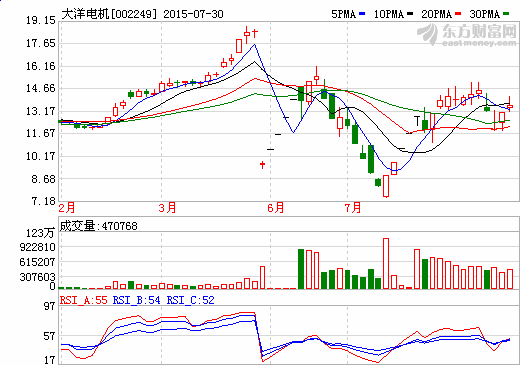This screenshot has width=520, height=365.
Task: Click the 57 RSI axis label
Action: click(x=50, y=337)
